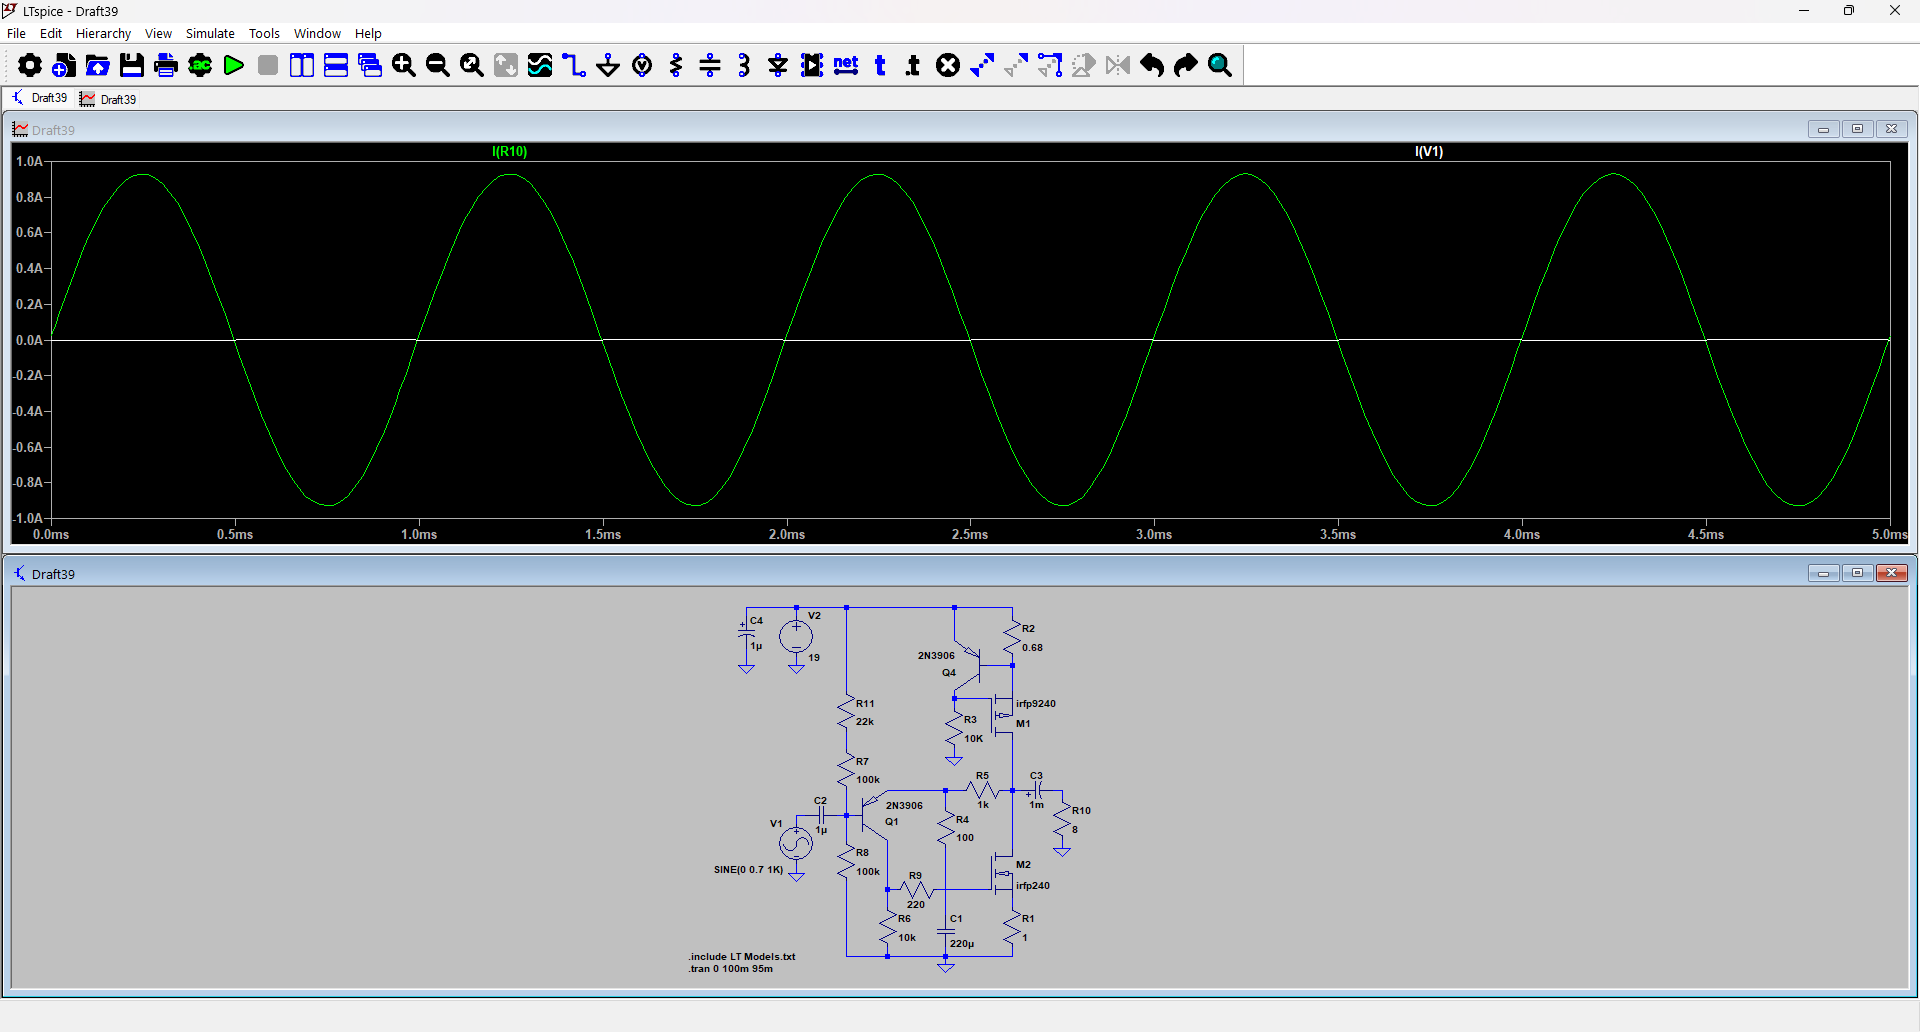This screenshot has width=1920, height=1032.
Task: Close the schematic Draft39 sub-window
Action: pyautogui.click(x=1891, y=573)
